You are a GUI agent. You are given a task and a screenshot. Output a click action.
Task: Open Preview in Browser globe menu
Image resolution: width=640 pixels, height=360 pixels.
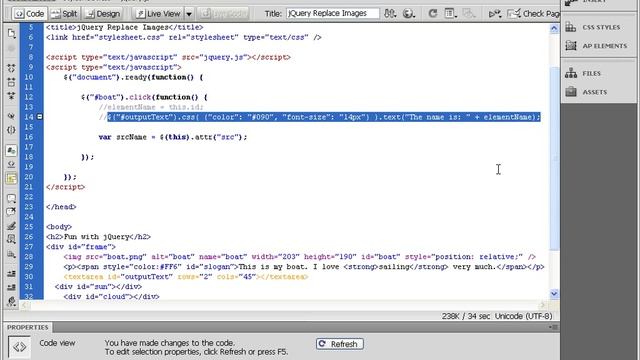(408, 13)
